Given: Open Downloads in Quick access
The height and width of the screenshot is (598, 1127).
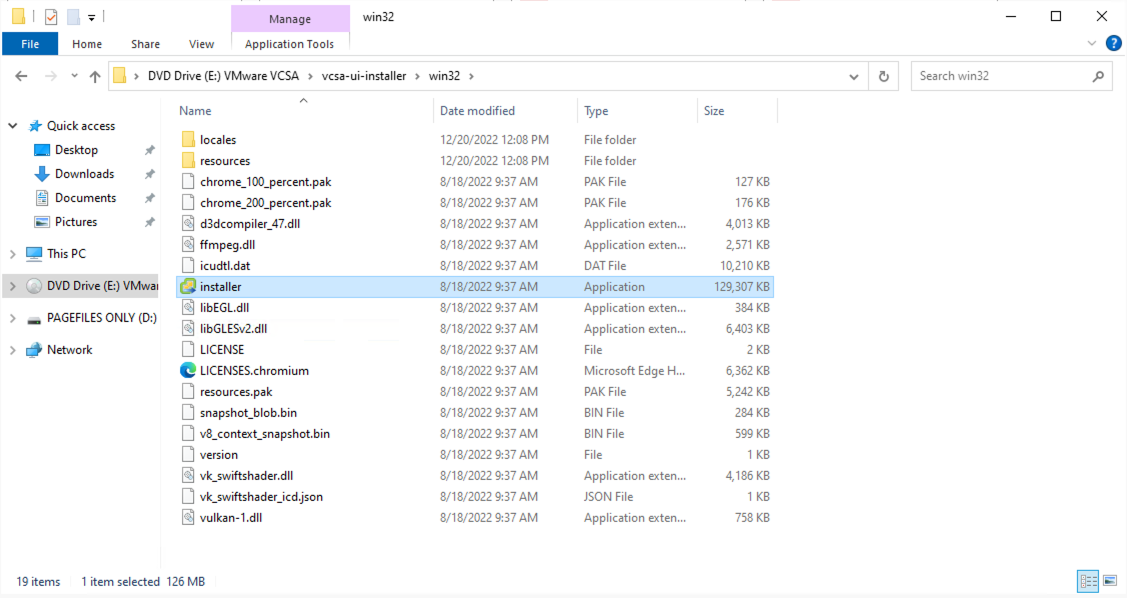Looking at the screenshot, I should (84, 174).
